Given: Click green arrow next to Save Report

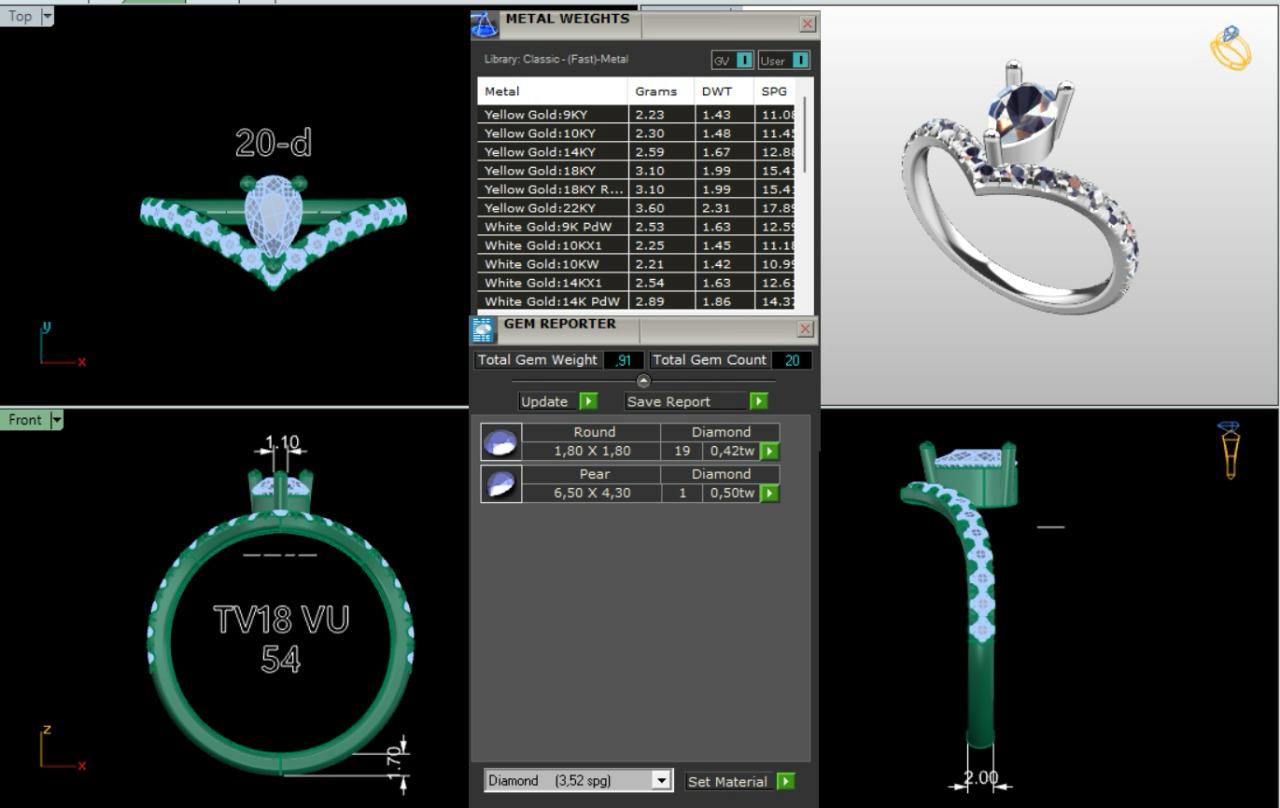Looking at the screenshot, I should point(759,401).
